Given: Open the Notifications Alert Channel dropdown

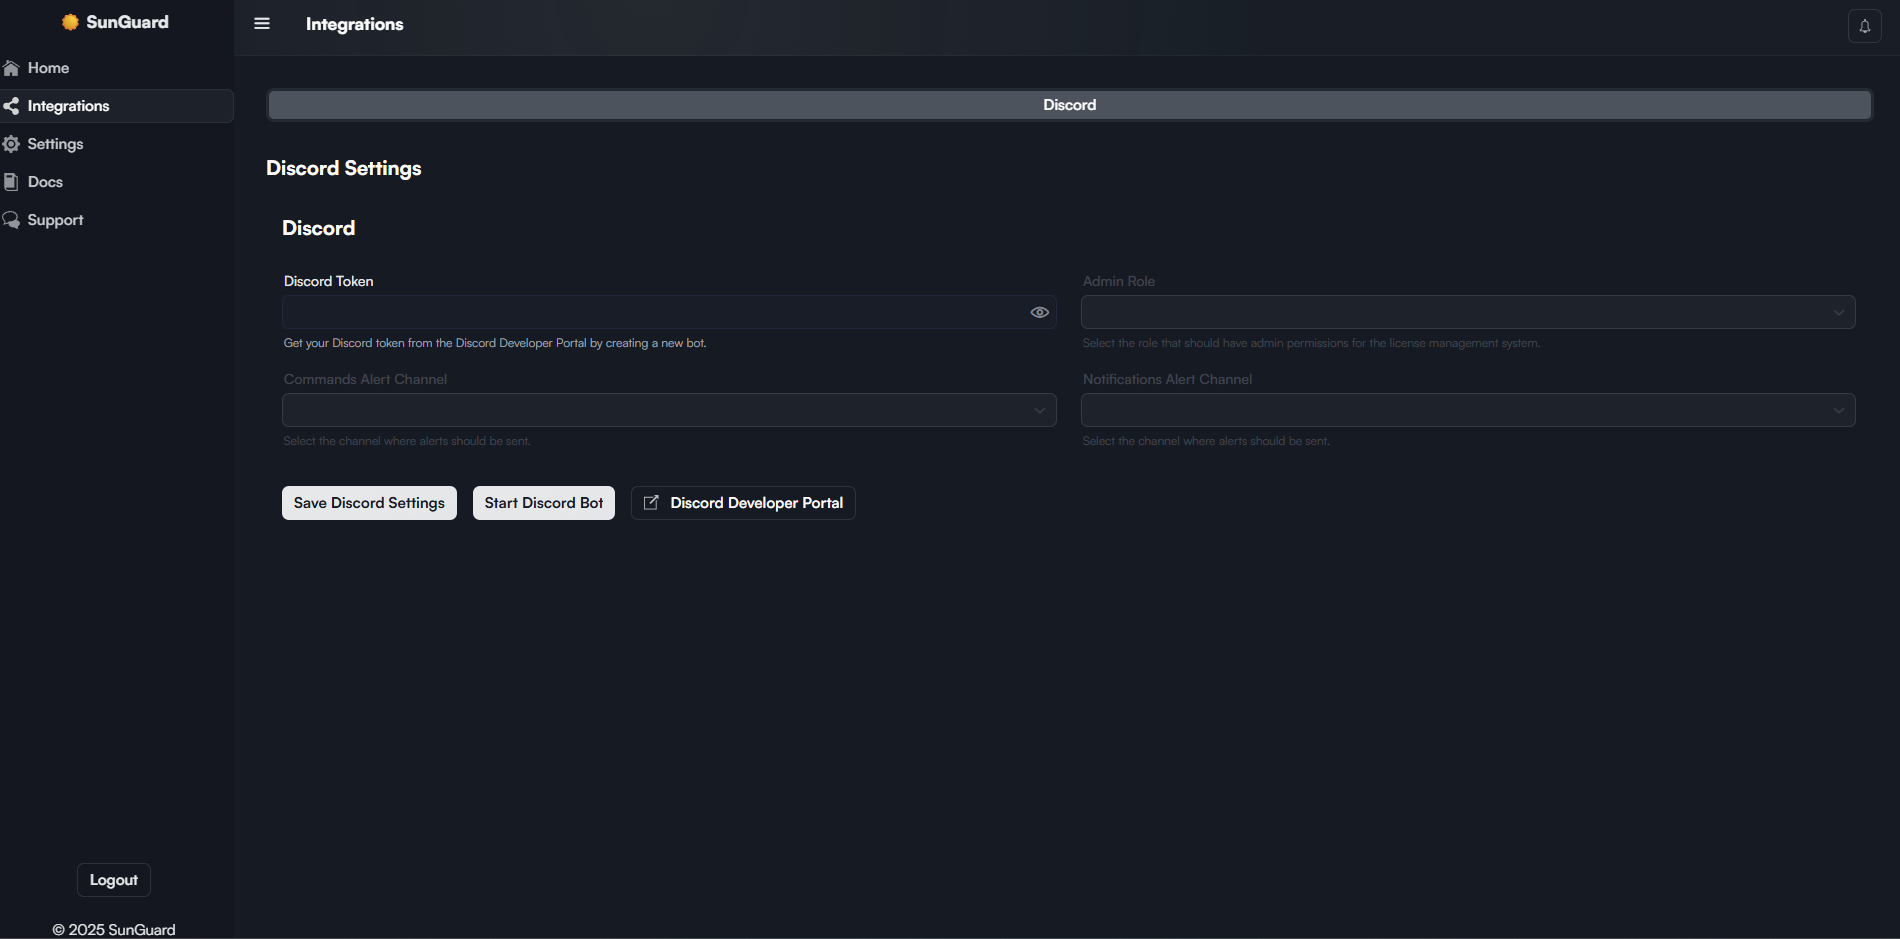Looking at the screenshot, I should tap(1467, 410).
